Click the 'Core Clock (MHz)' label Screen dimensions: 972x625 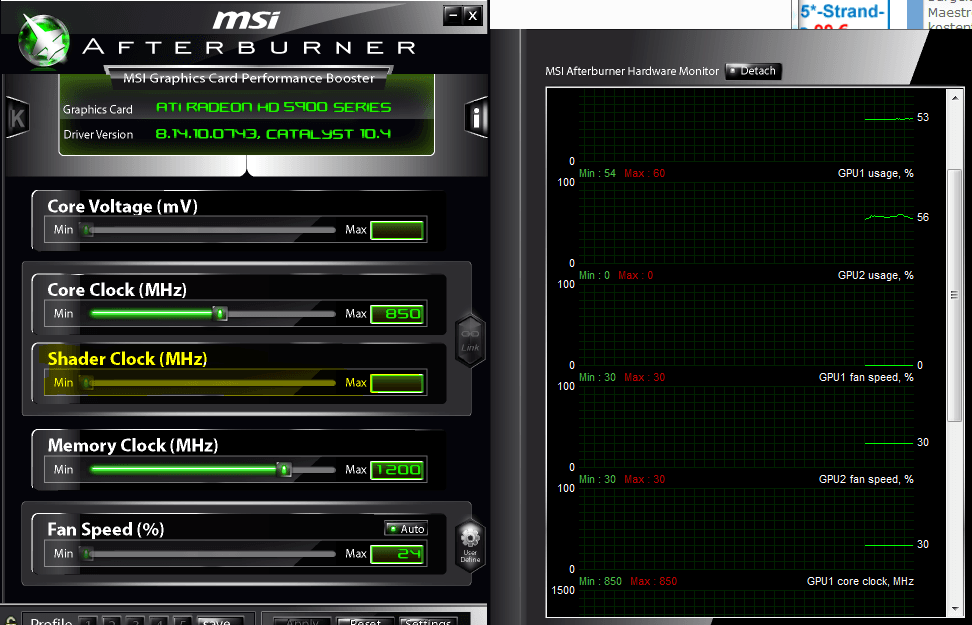point(117,290)
